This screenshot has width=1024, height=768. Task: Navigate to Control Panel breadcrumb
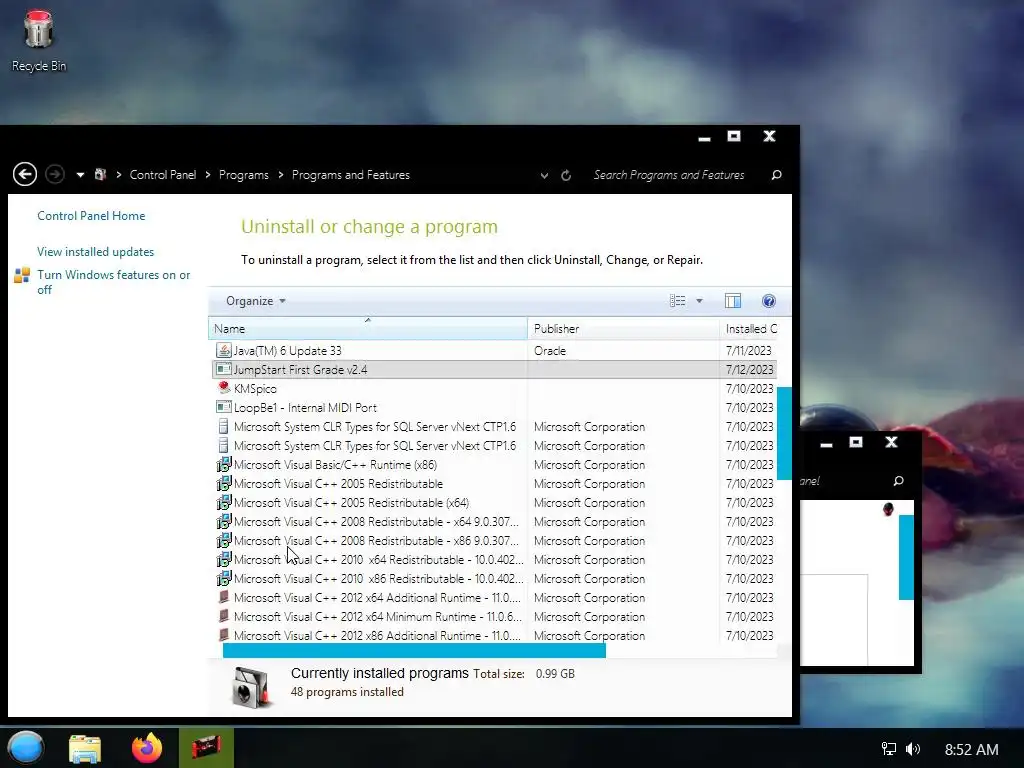(x=163, y=175)
